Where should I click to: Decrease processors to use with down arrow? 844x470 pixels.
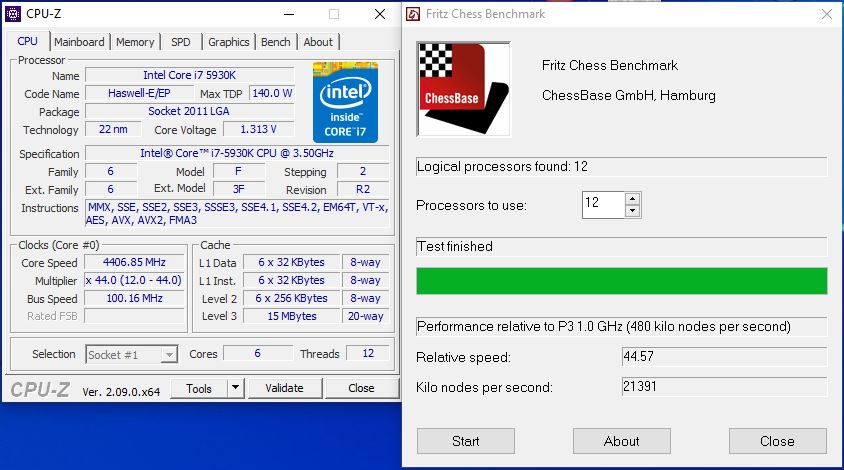(633, 211)
